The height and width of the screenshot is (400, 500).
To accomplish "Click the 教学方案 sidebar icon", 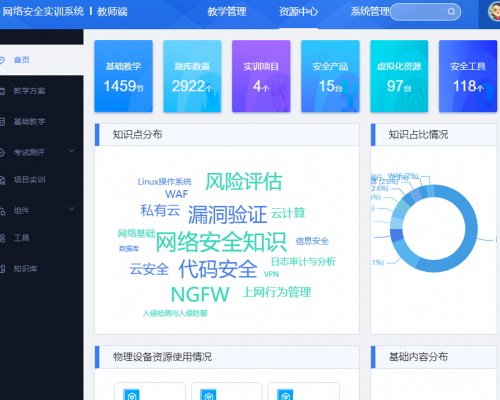I will click(2, 91).
